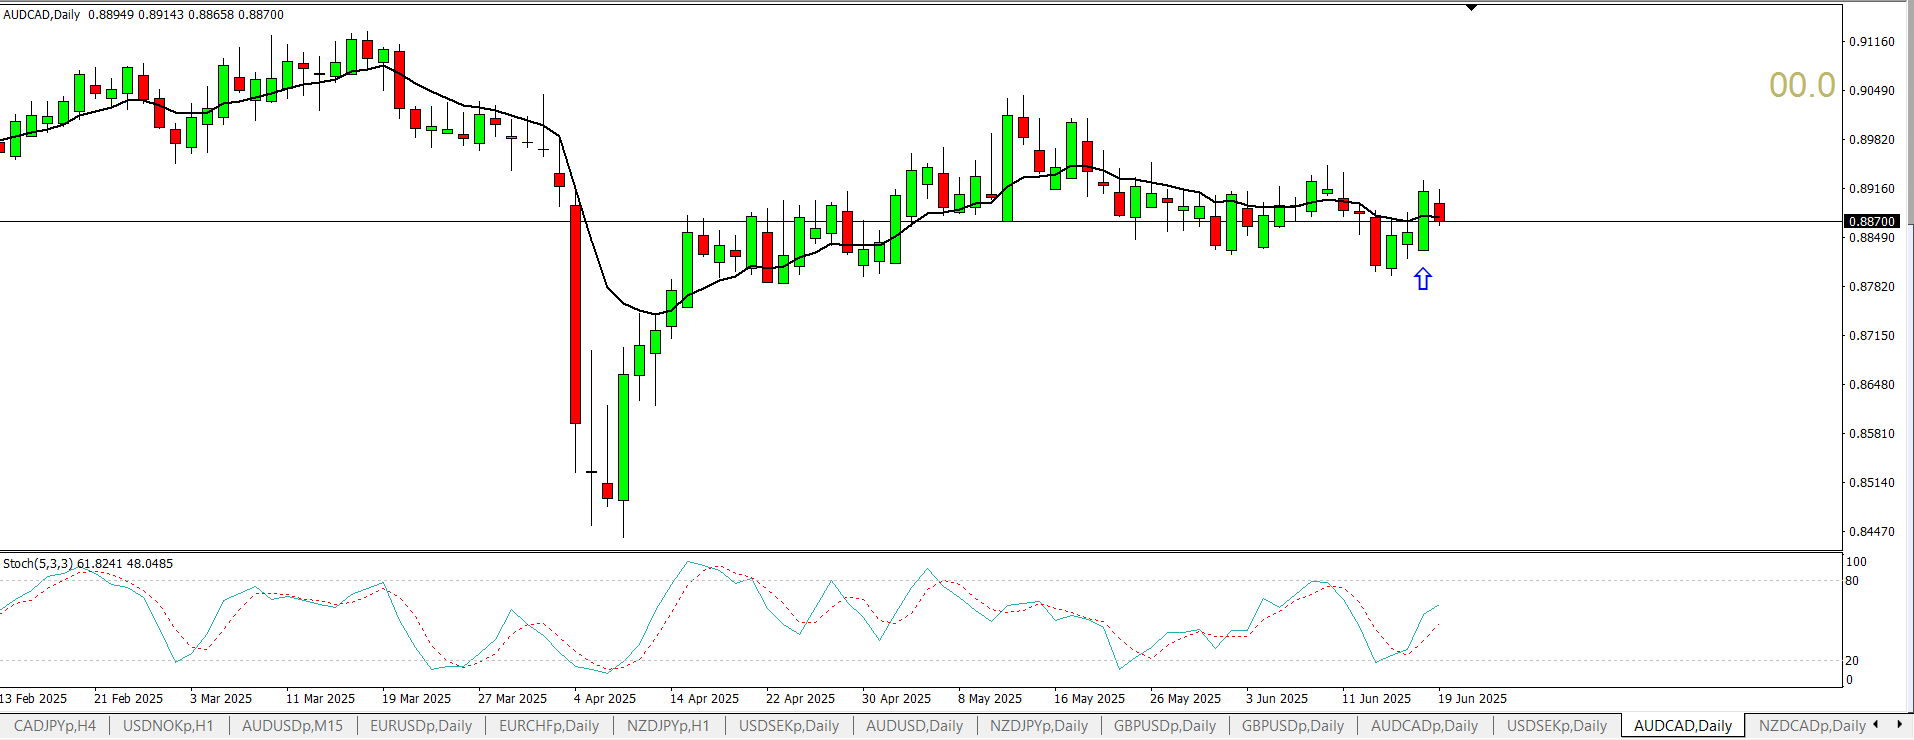Viewport: 1914px width, 740px height.
Task: Click the 11 Mar 2025 date label
Action: point(320,699)
